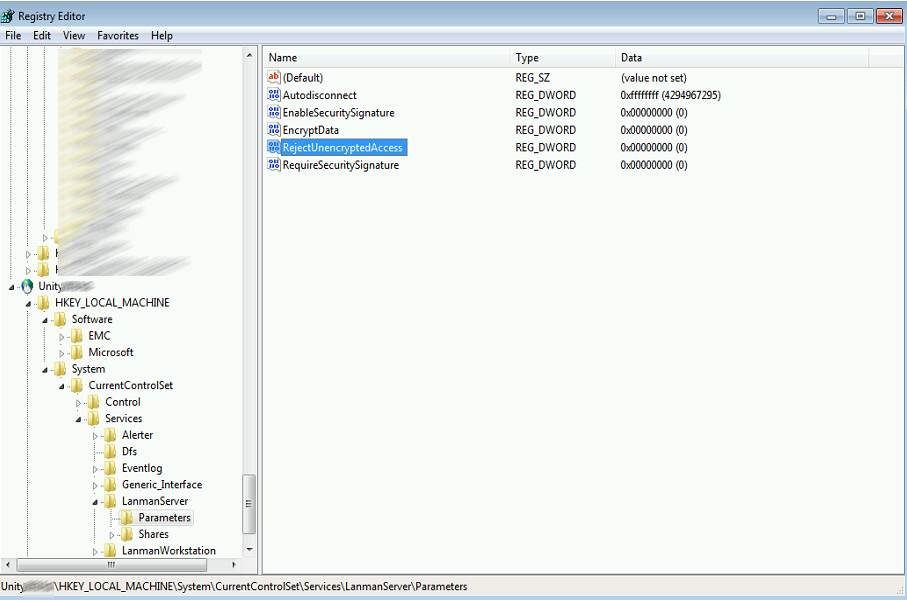Open the Help menu
Screen dimensions: 907x600
pyautogui.click(x=162, y=35)
